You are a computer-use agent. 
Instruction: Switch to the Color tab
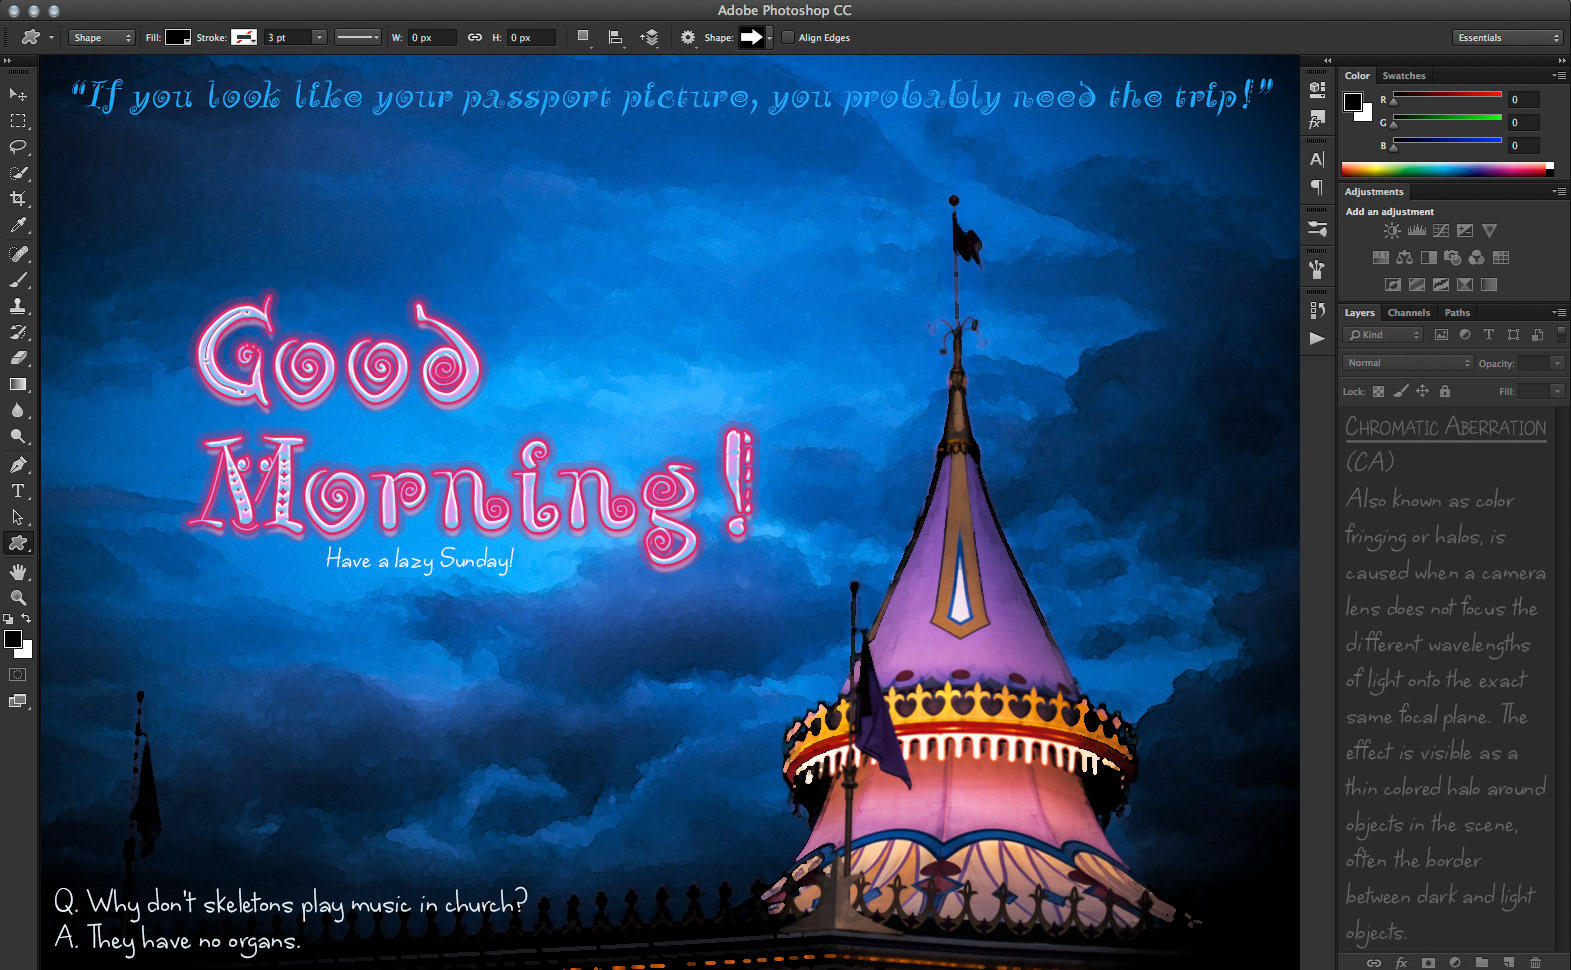[x=1357, y=76]
